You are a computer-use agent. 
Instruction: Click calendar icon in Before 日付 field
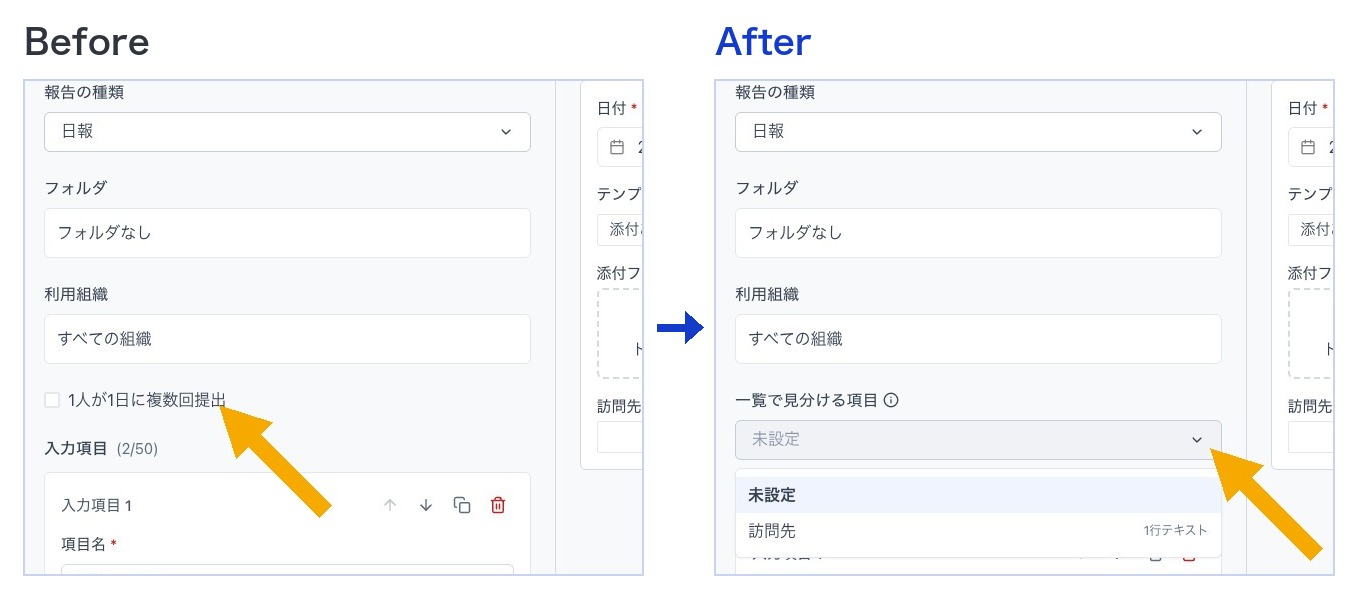pyautogui.click(x=617, y=147)
